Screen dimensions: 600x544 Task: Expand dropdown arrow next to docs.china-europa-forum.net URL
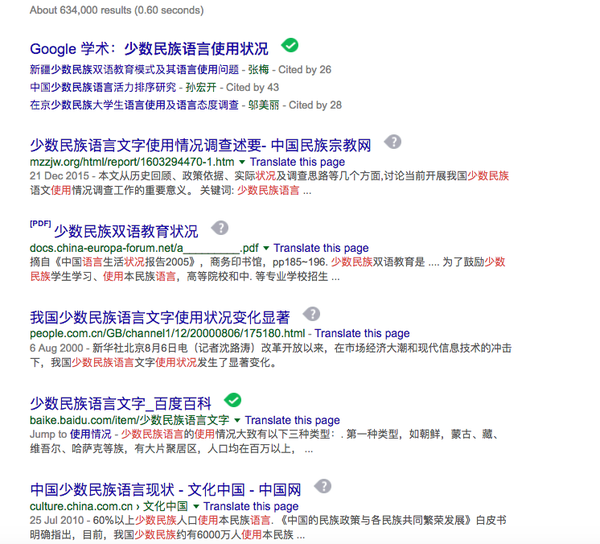pyautogui.click(x=266, y=248)
